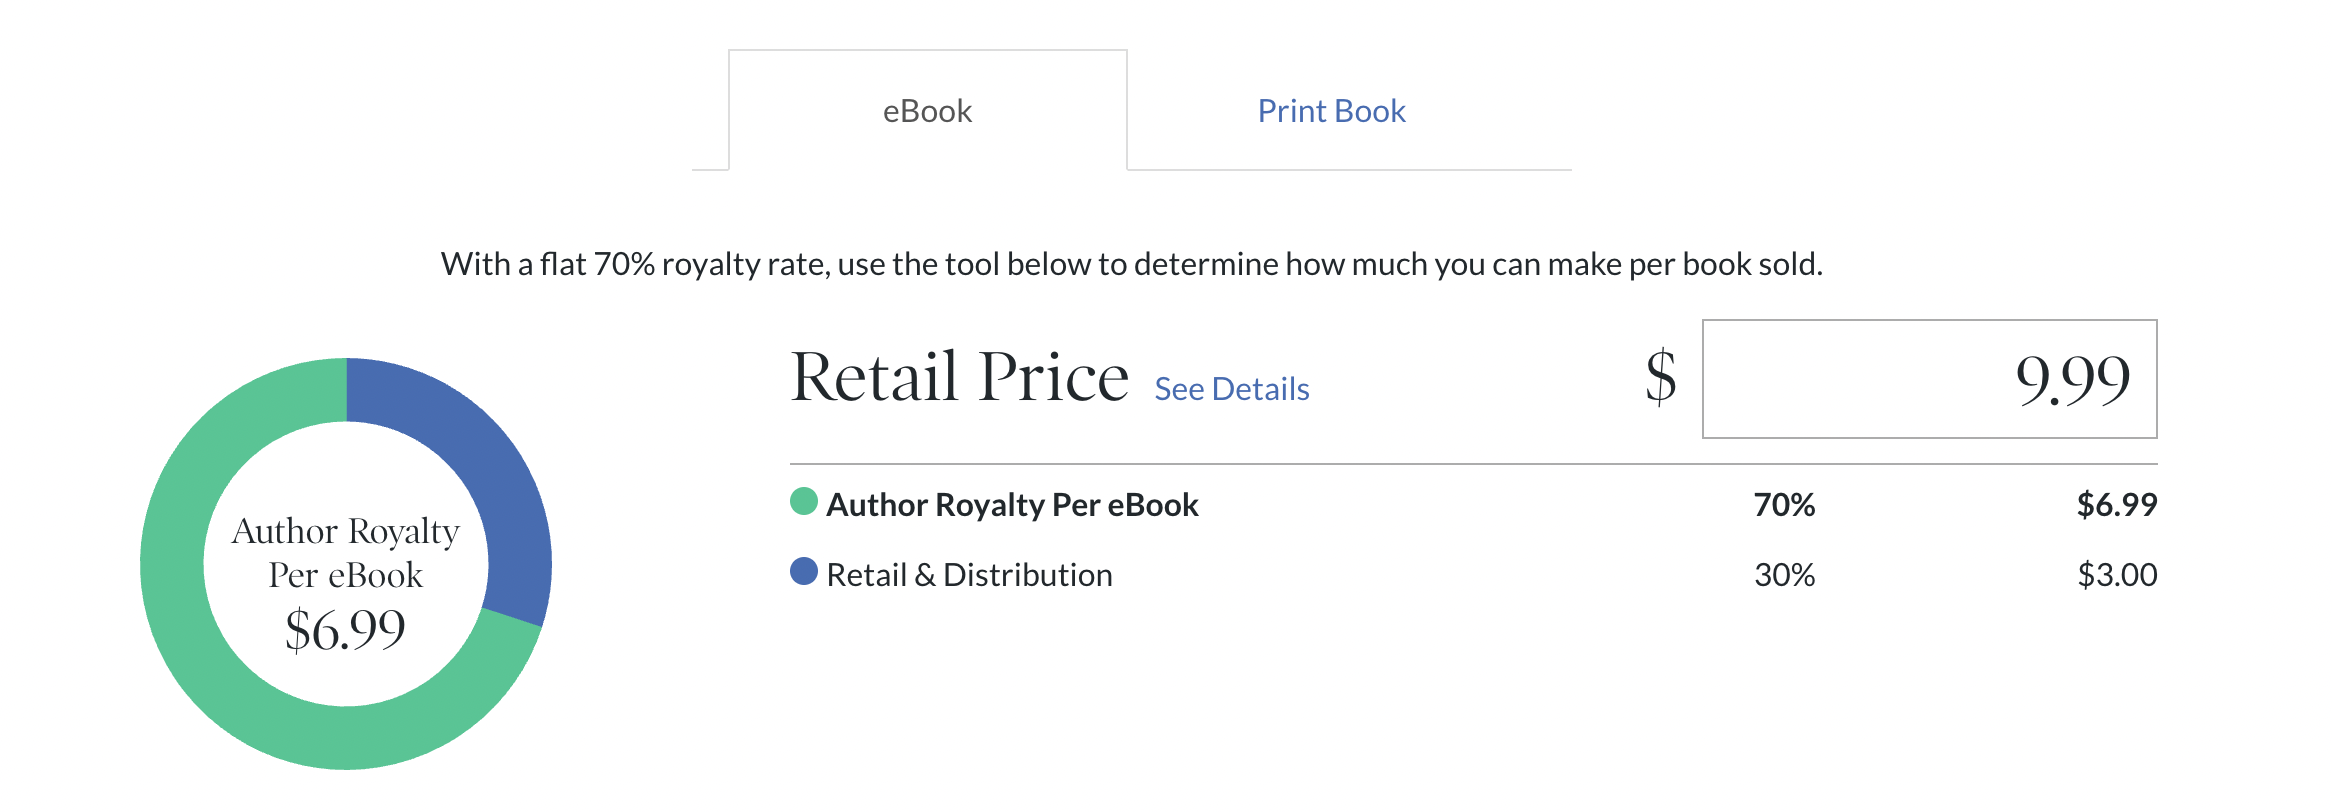Click the Retail Price heading
This screenshot has width=2332, height=812.
tap(959, 377)
